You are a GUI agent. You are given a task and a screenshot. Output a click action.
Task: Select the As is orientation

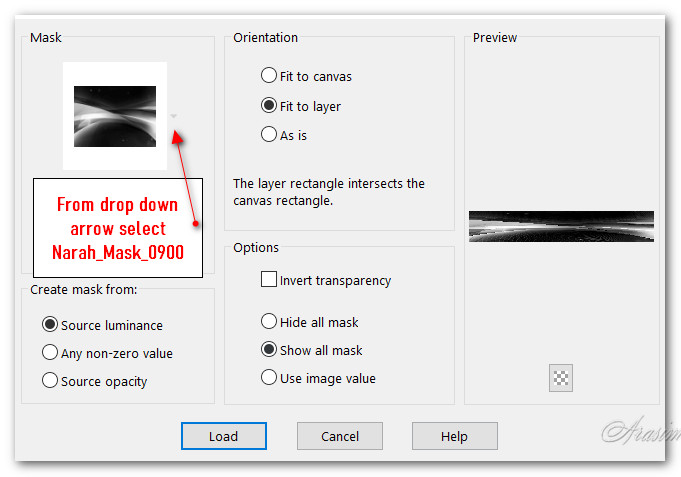269,134
